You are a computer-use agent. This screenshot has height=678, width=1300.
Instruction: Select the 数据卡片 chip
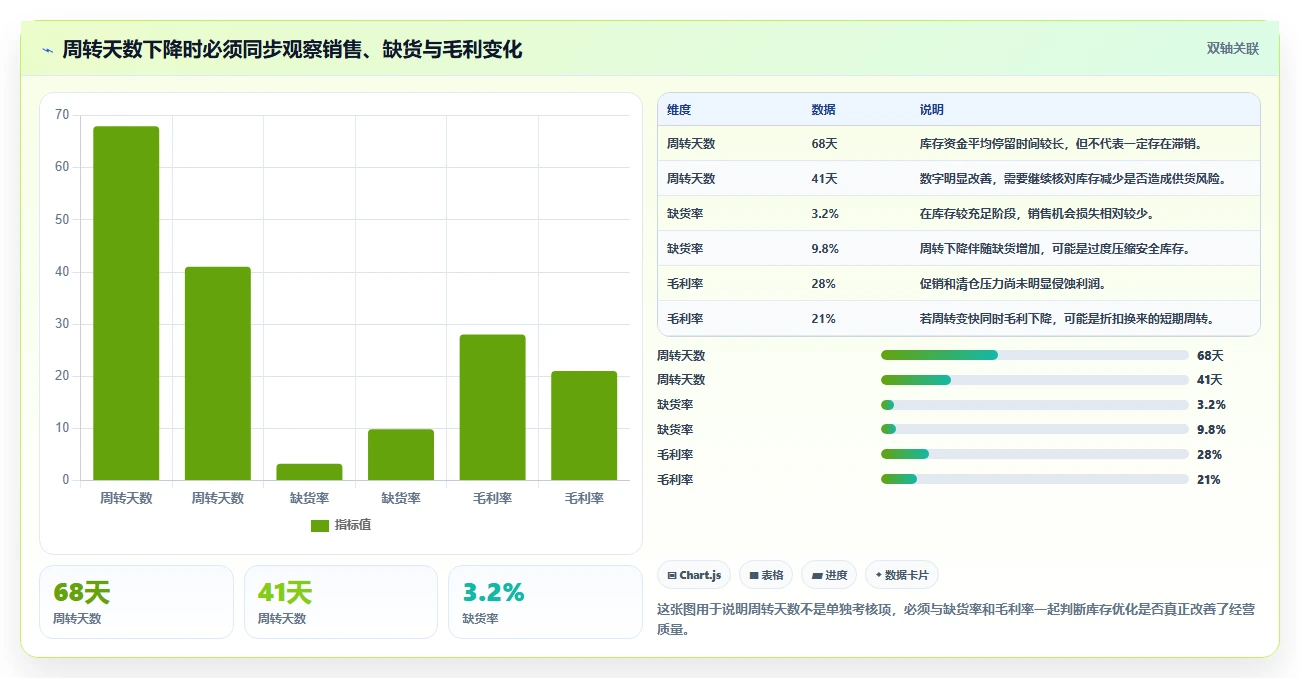(902, 575)
